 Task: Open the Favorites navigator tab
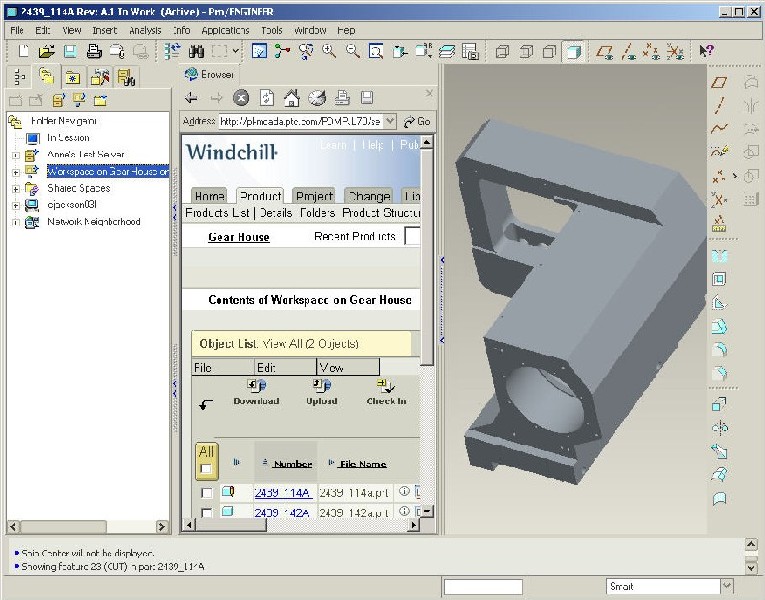[73, 77]
